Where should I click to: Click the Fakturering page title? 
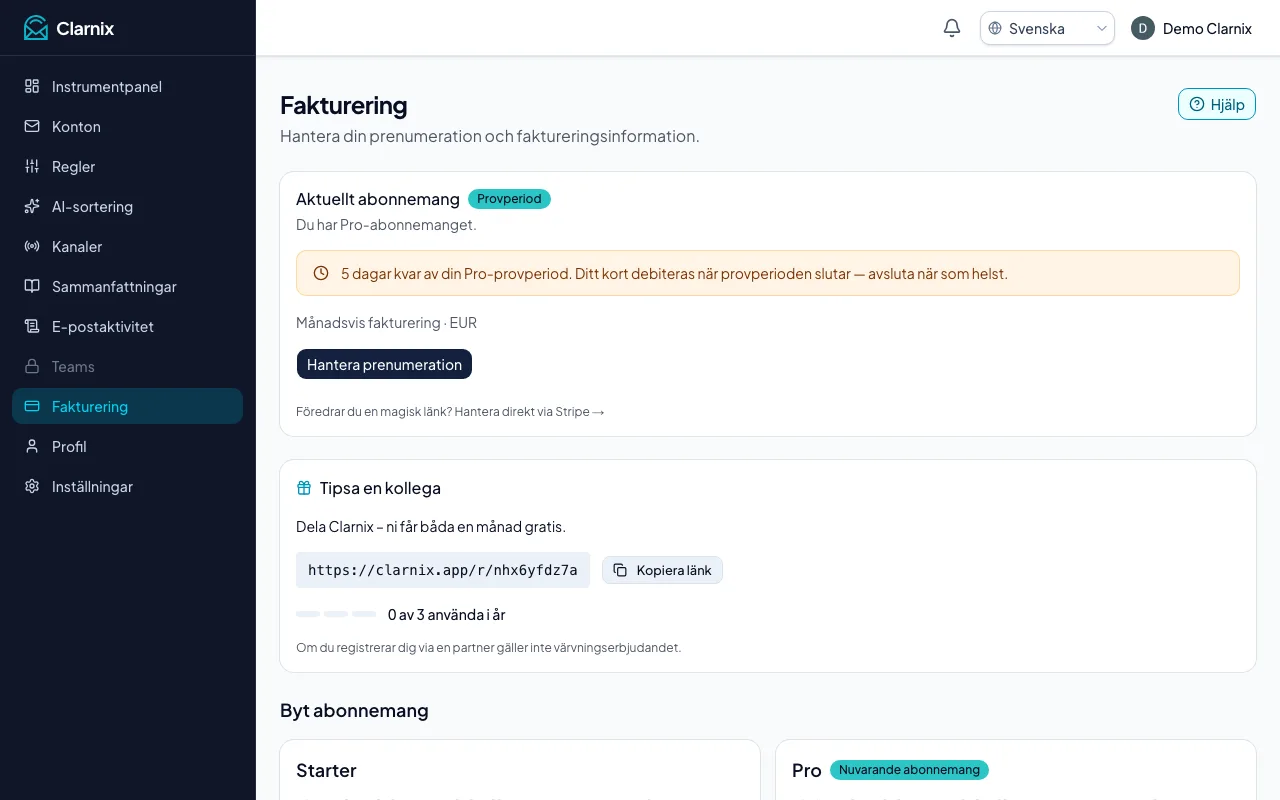coord(344,105)
